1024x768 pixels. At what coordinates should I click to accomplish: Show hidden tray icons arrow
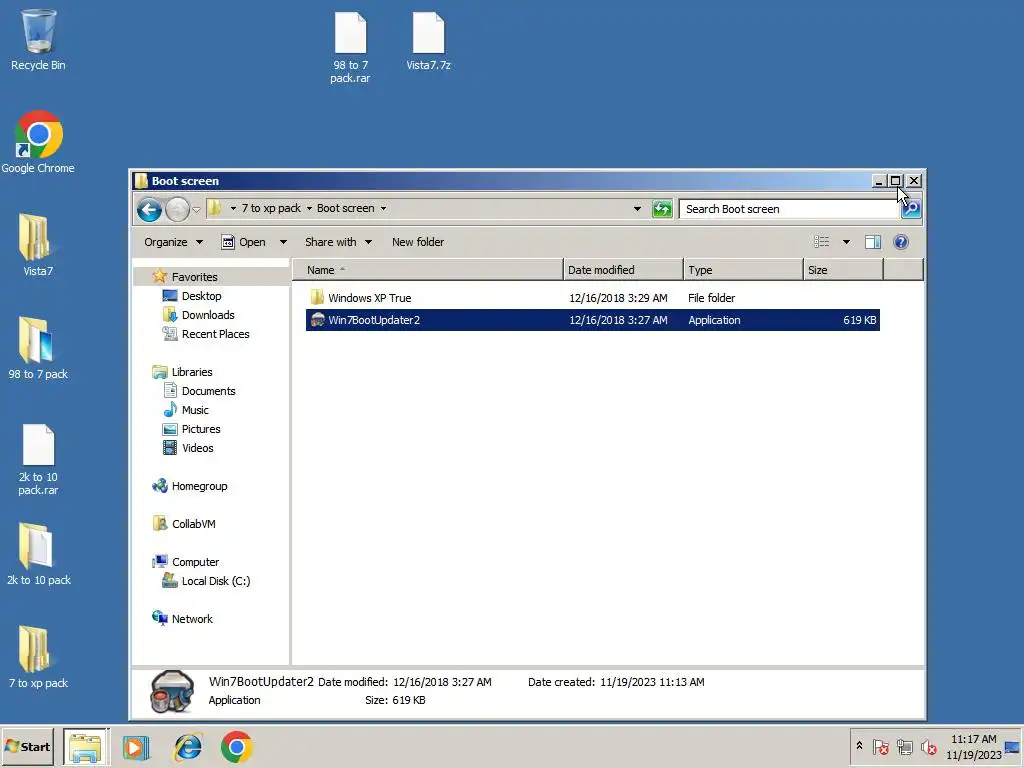click(x=859, y=746)
